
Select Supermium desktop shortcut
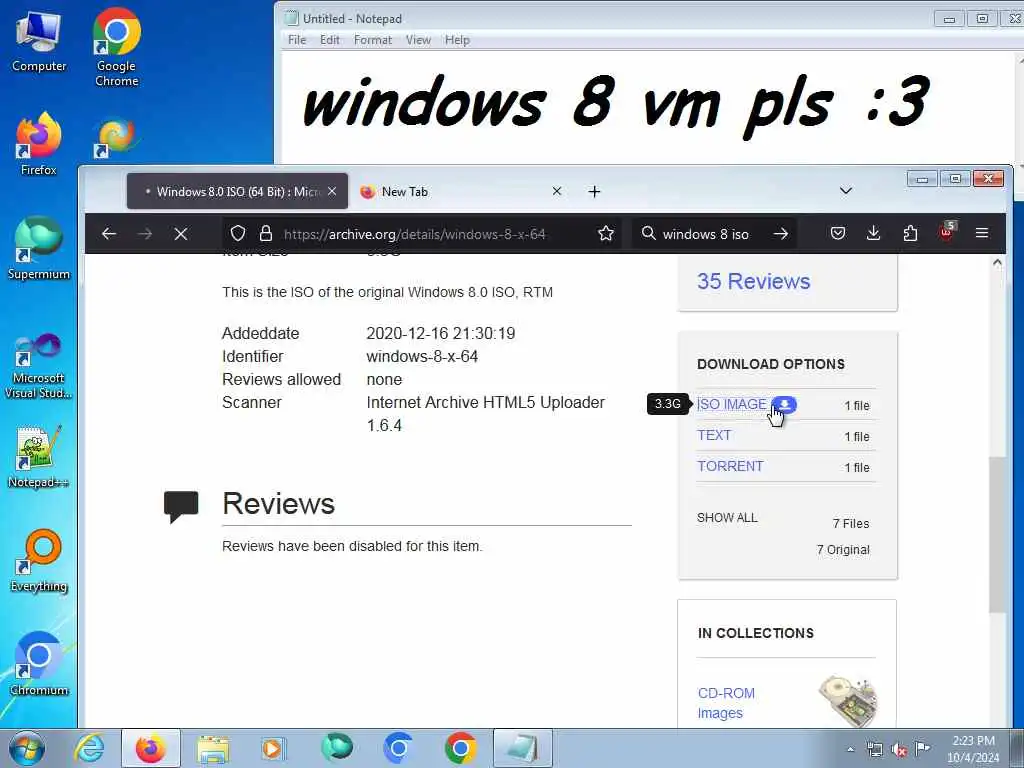point(39,248)
